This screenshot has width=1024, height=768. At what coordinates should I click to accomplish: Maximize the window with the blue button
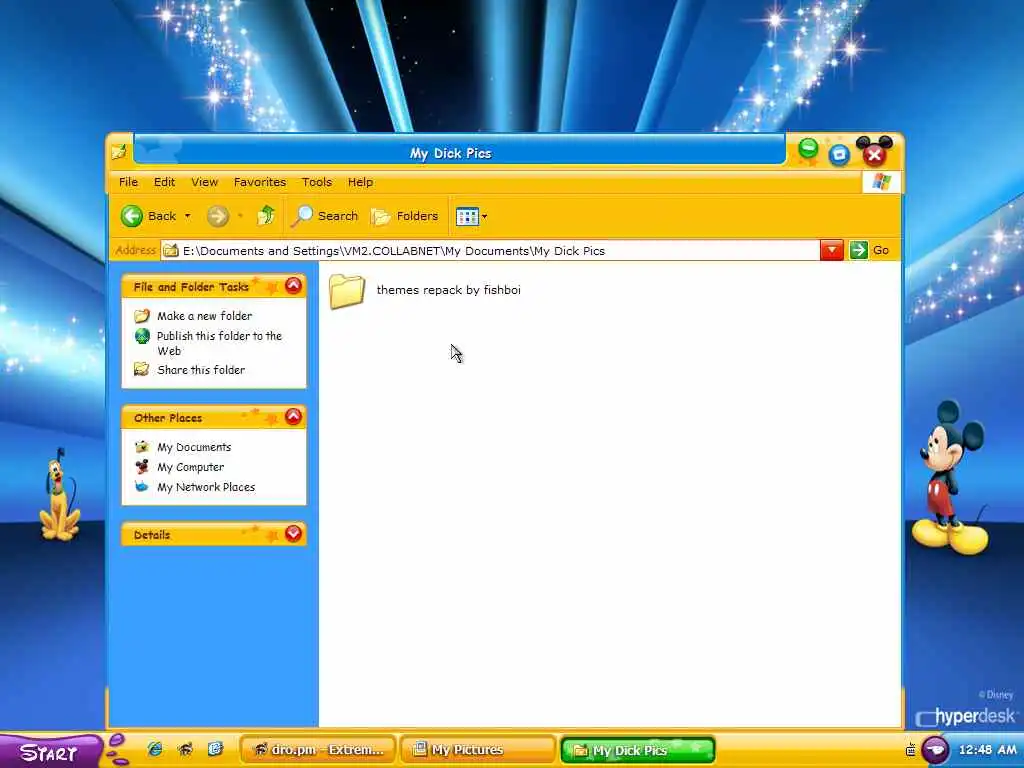pyautogui.click(x=839, y=155)
